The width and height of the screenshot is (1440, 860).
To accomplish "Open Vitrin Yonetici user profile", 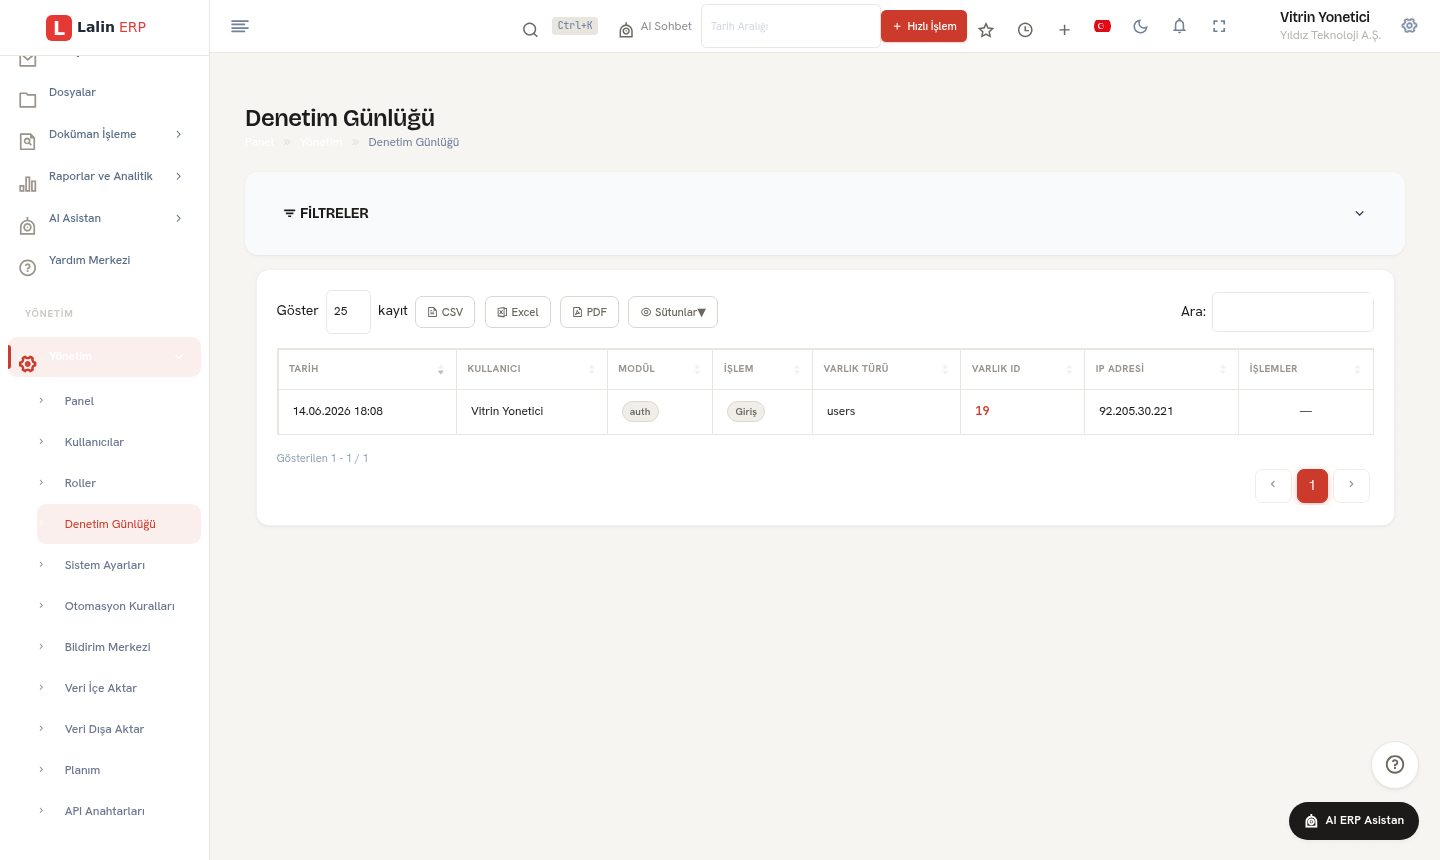I will point(1330,26).
